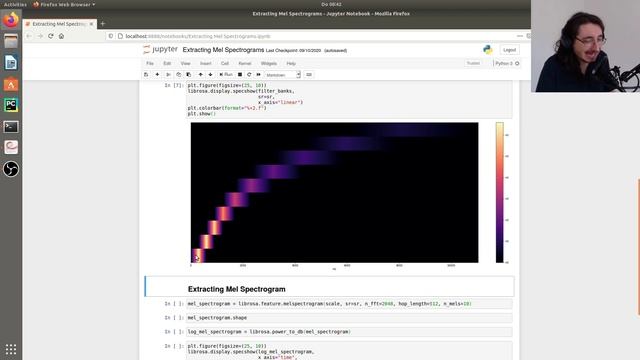Open Terminal from the dock

coord(11,127)
